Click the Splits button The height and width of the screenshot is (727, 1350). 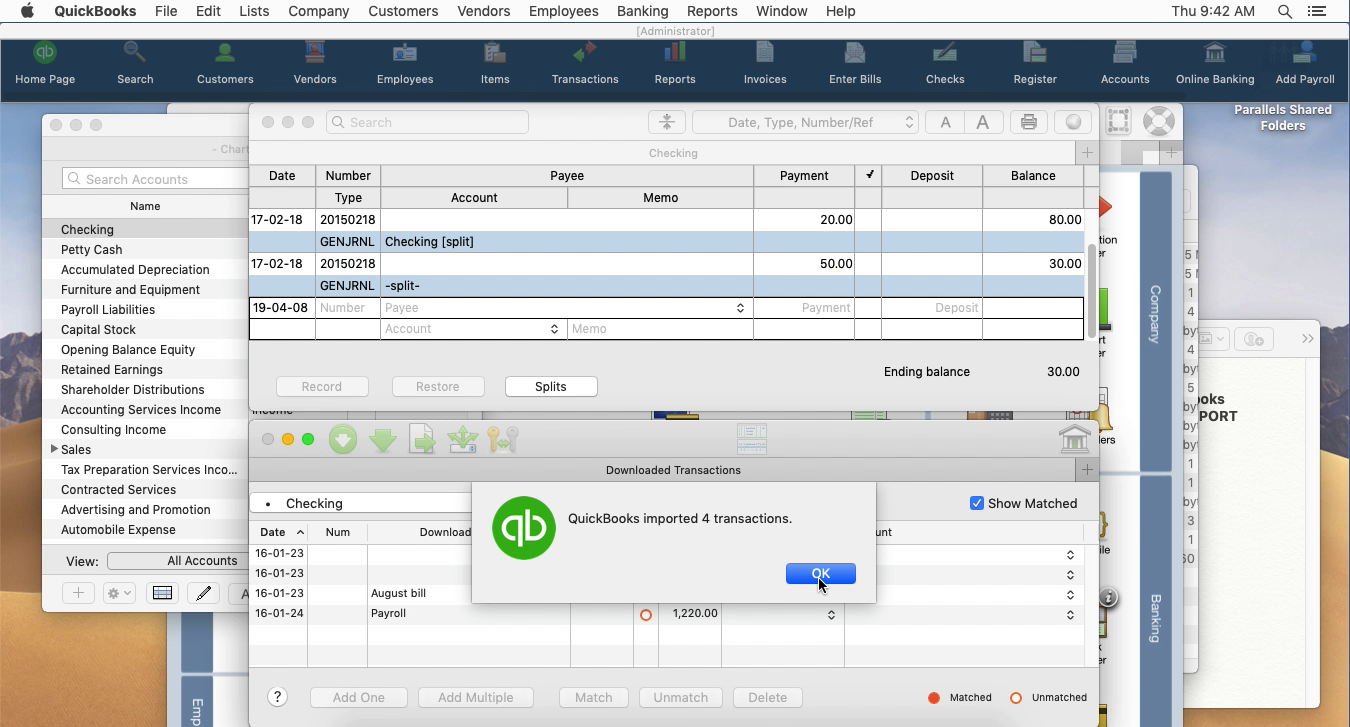point(551,386)
